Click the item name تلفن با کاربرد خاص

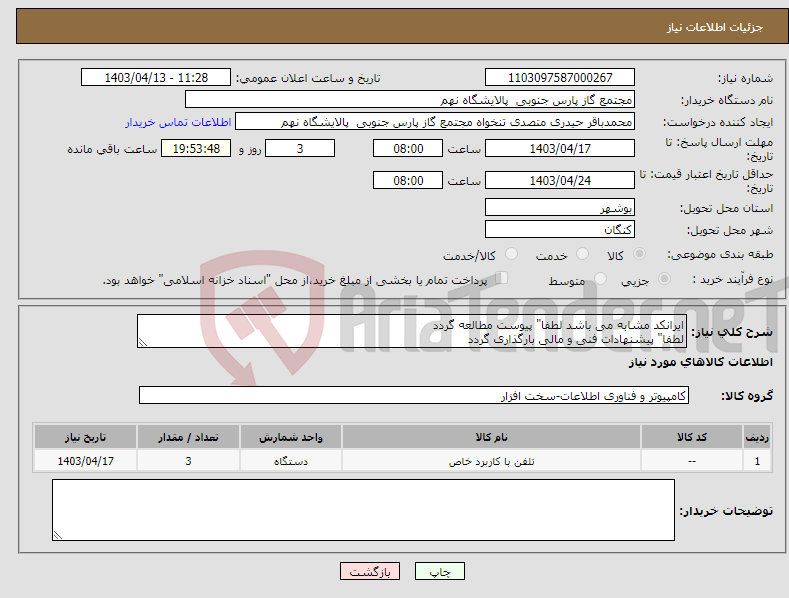[x=491, y=461]
